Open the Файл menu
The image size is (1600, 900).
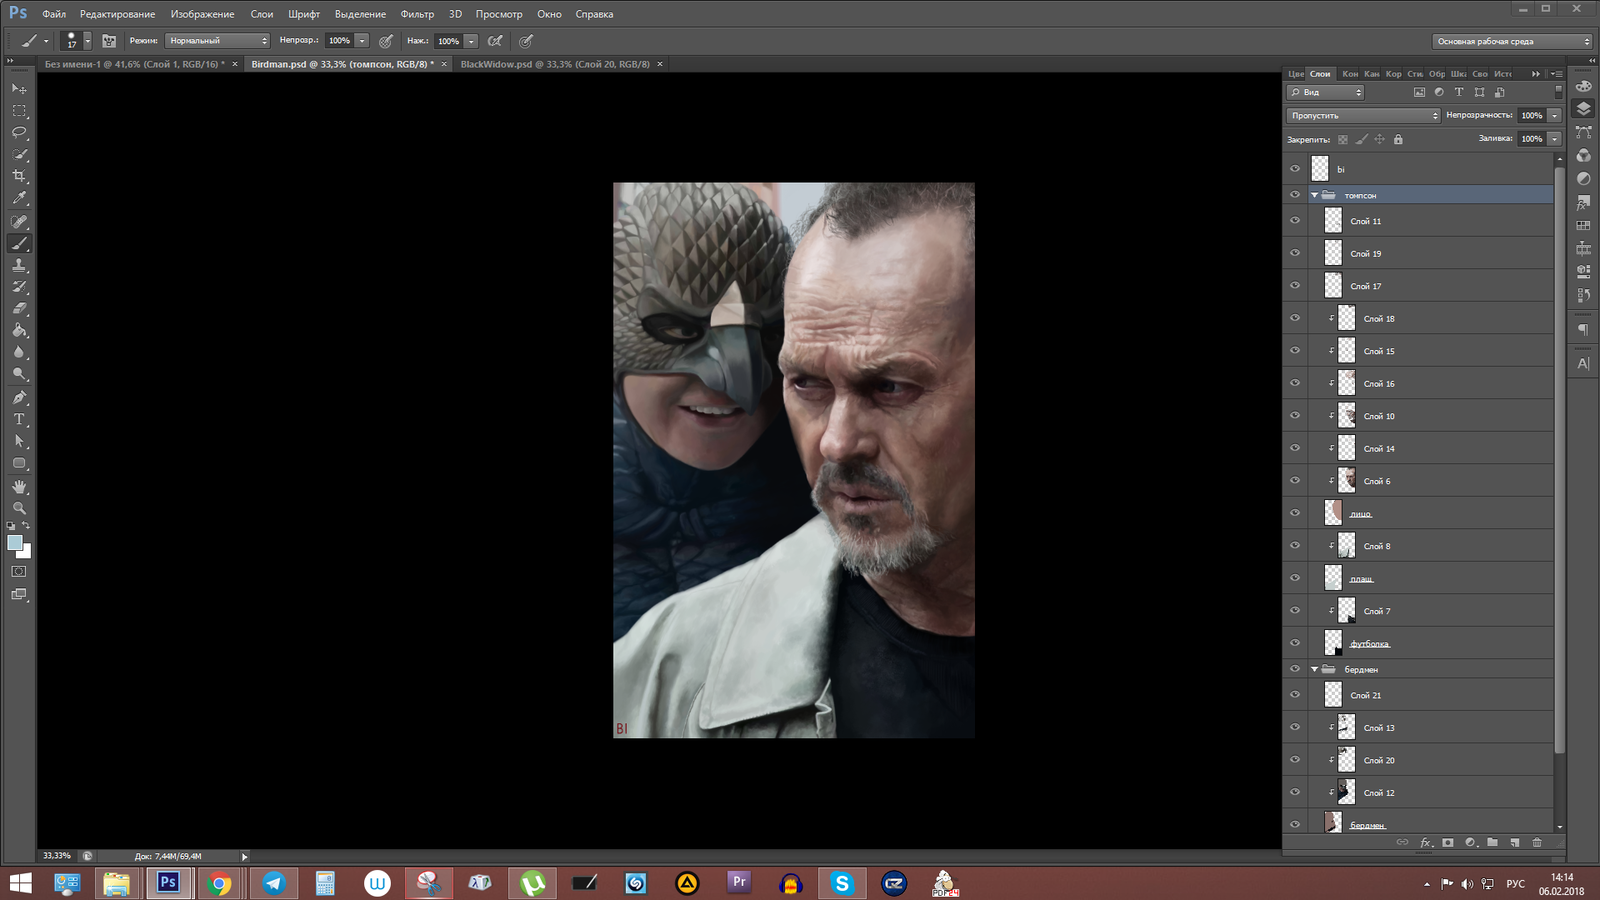(x=54, y=14)
